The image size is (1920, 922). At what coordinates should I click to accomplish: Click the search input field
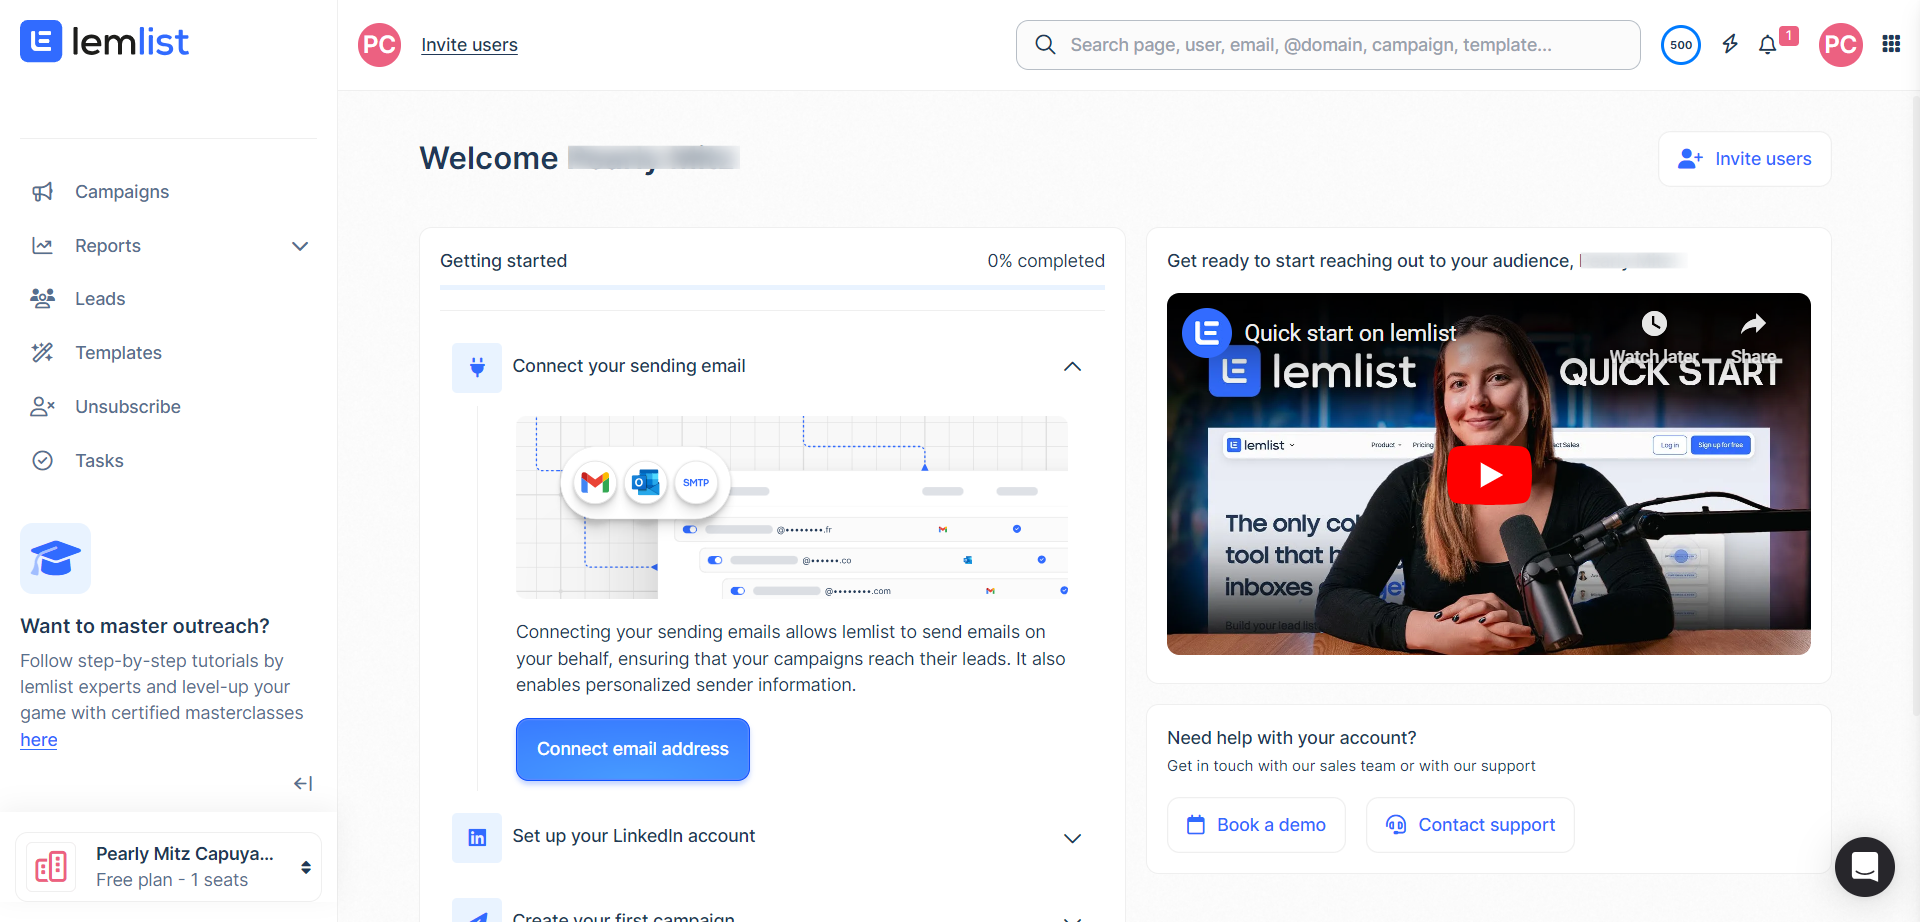click(x=1328, y=45)
